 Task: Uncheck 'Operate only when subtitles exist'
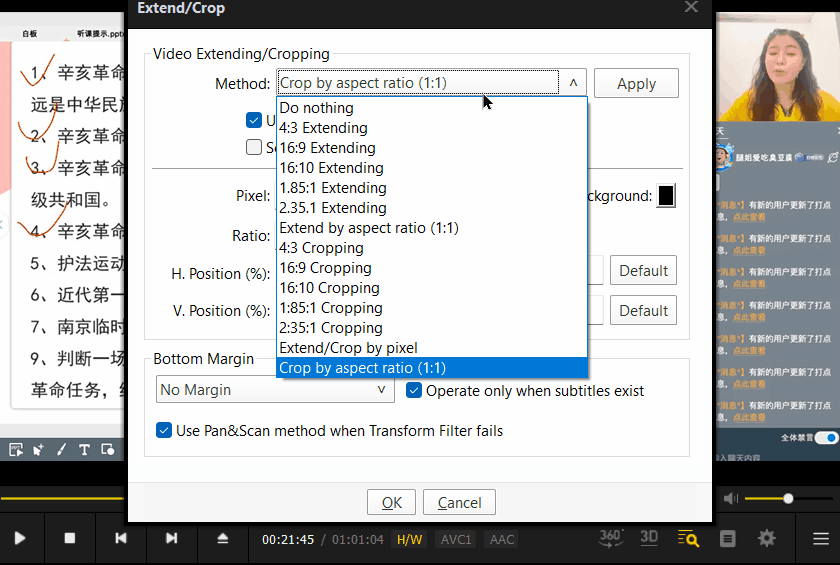tap(414, 390)
